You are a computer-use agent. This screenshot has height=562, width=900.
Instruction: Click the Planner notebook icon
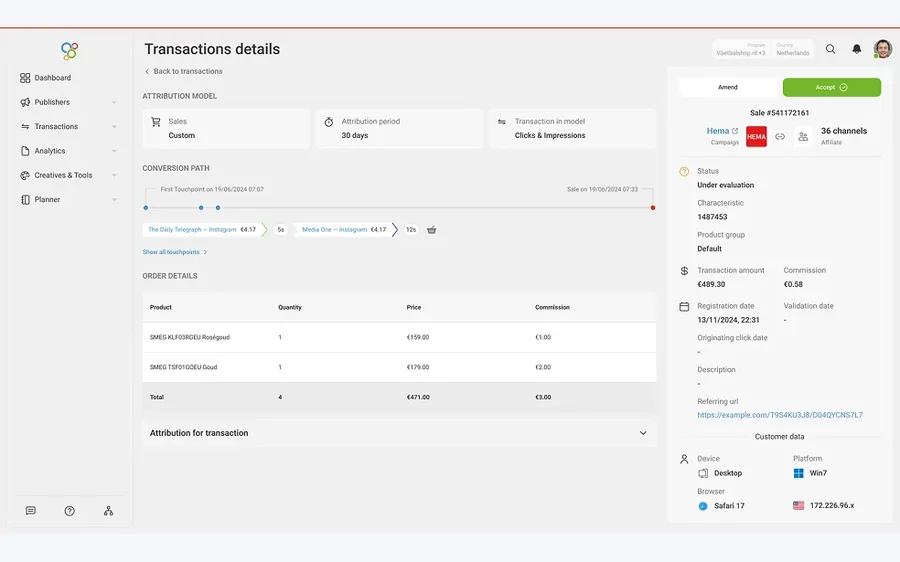coord(25,200)
